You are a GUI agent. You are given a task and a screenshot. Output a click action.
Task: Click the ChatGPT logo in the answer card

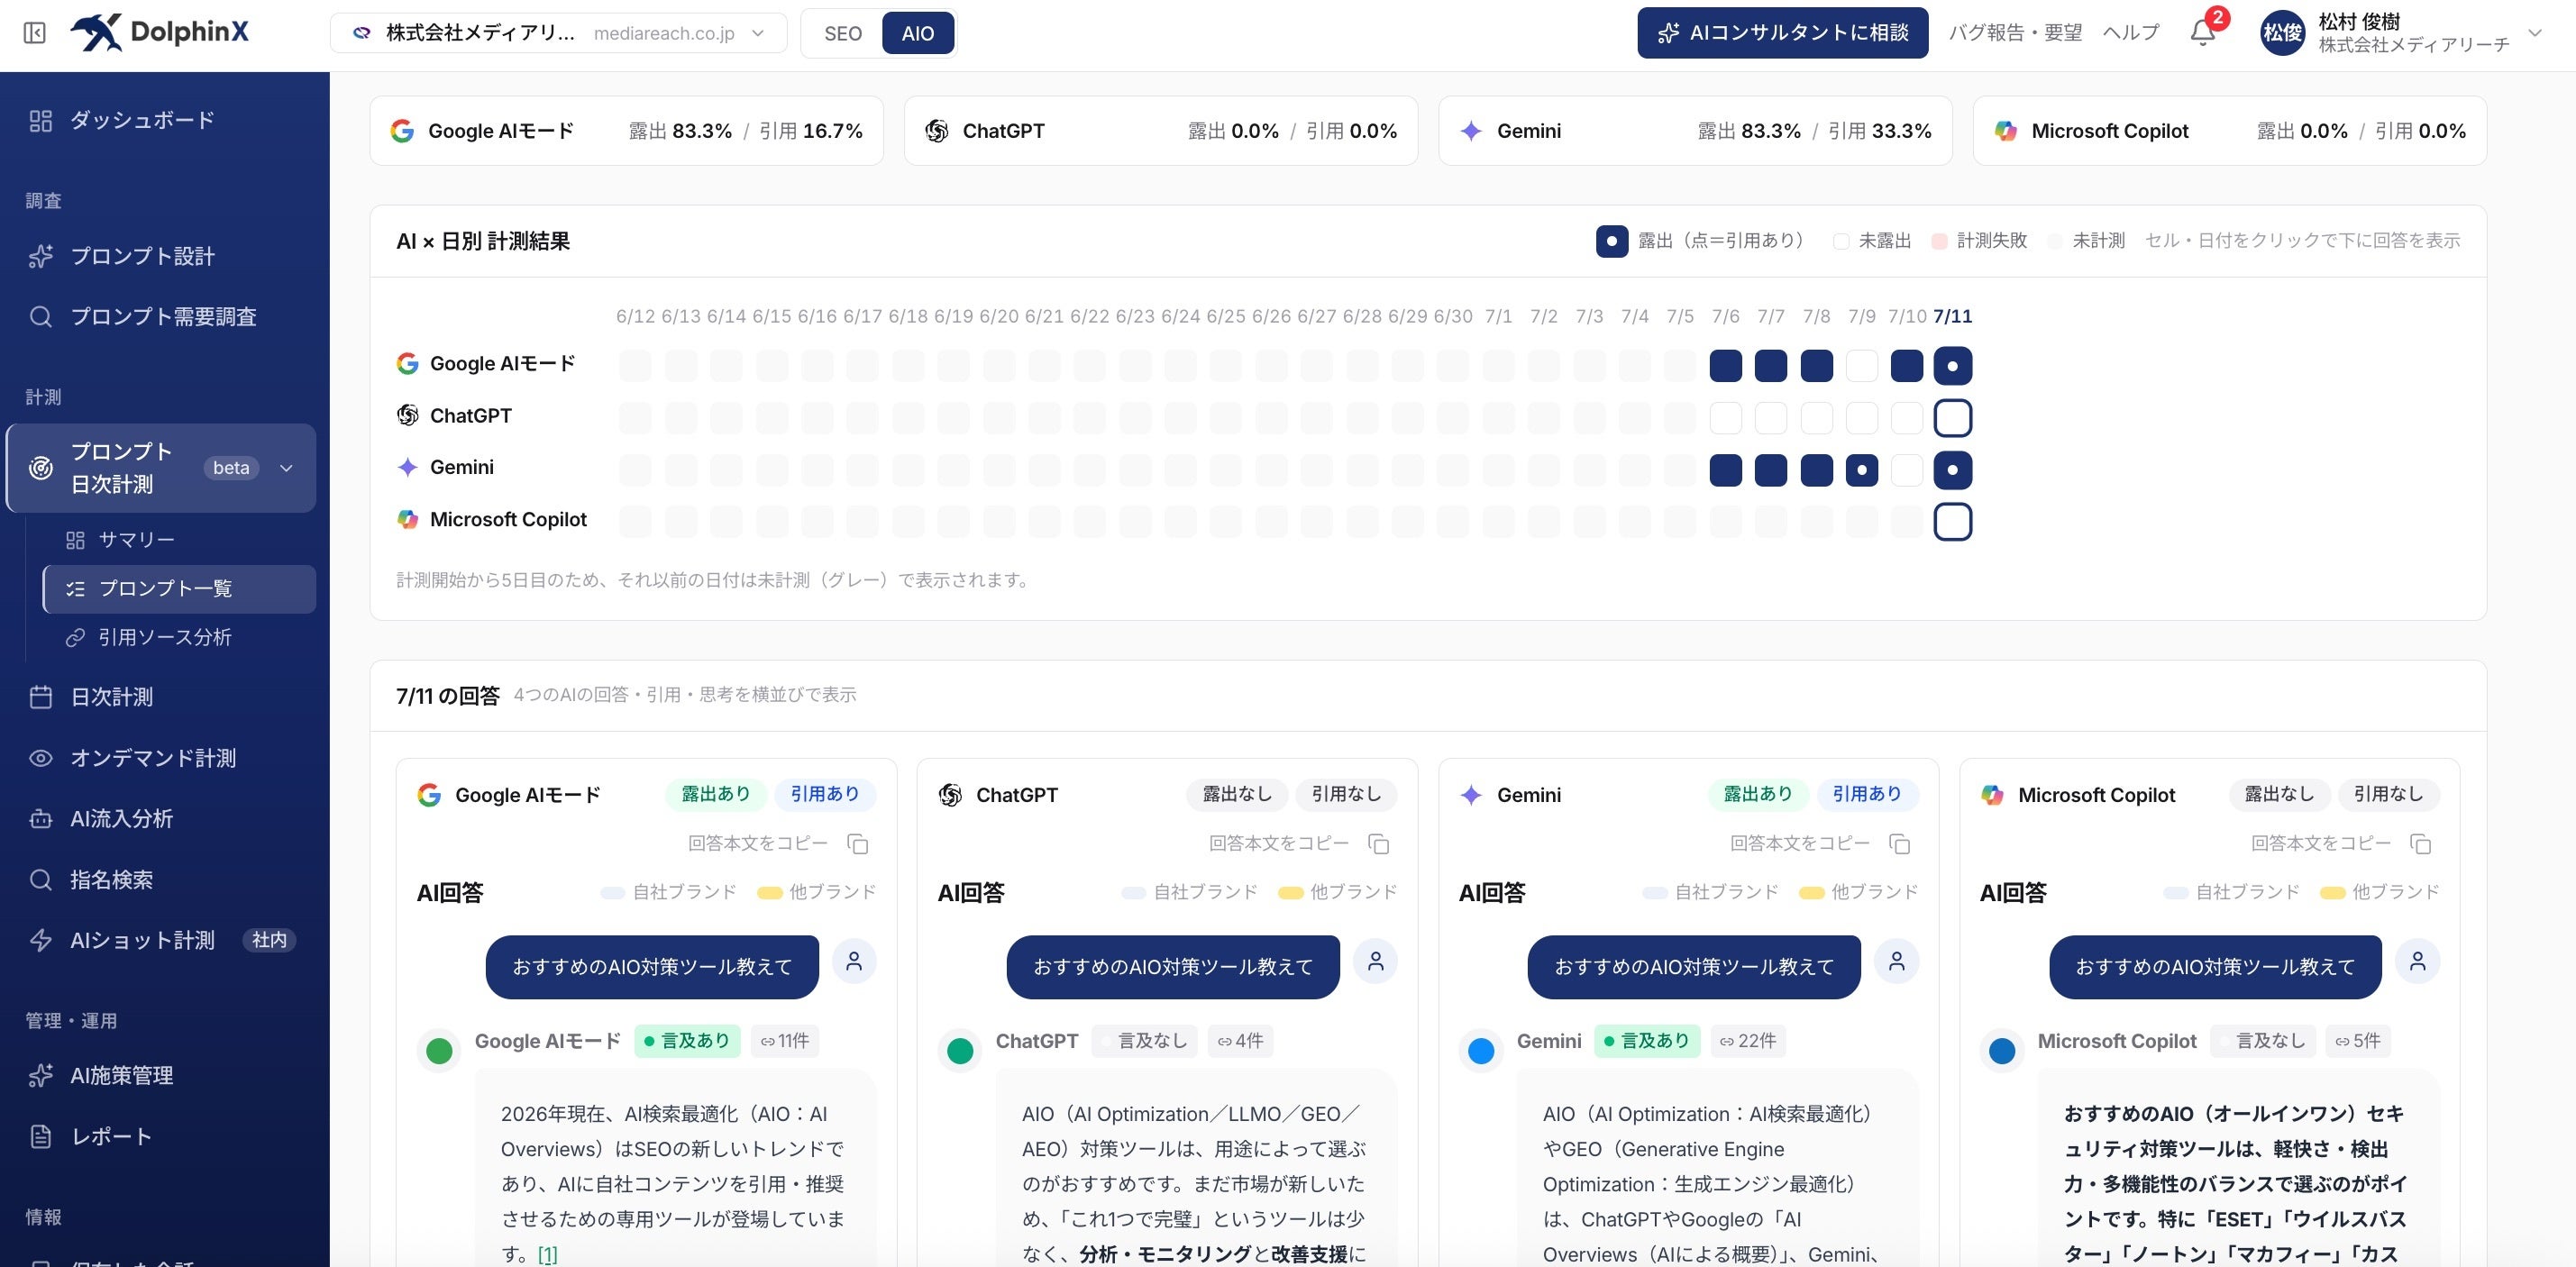[x=950, y=795]
